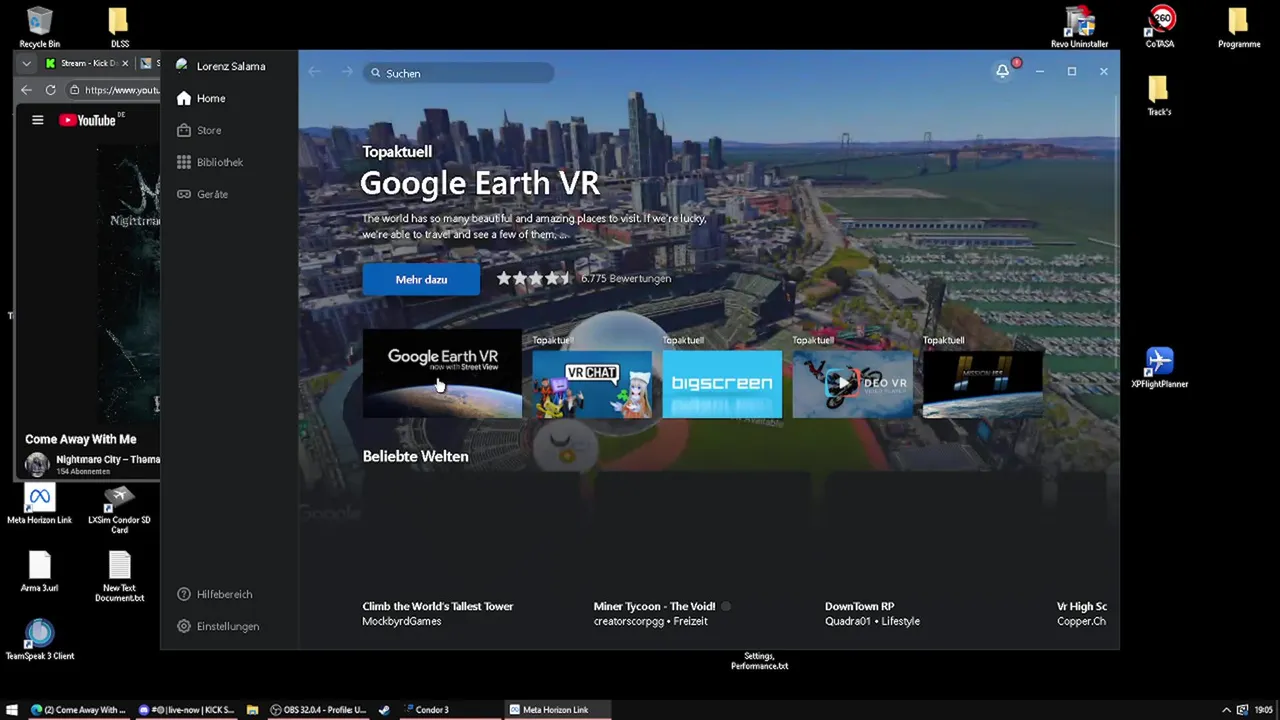Viewport: 1280px width, 720px height.
Task: Open the DLSS folder on desktop
Action: pyautogui.click(x=119, y=27)
